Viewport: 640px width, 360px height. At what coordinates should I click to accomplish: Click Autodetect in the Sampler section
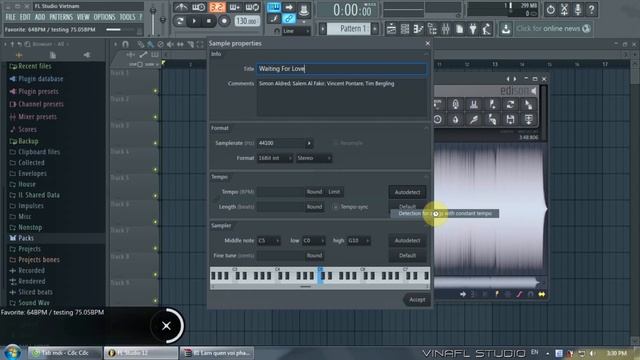[x=407, y=241]
